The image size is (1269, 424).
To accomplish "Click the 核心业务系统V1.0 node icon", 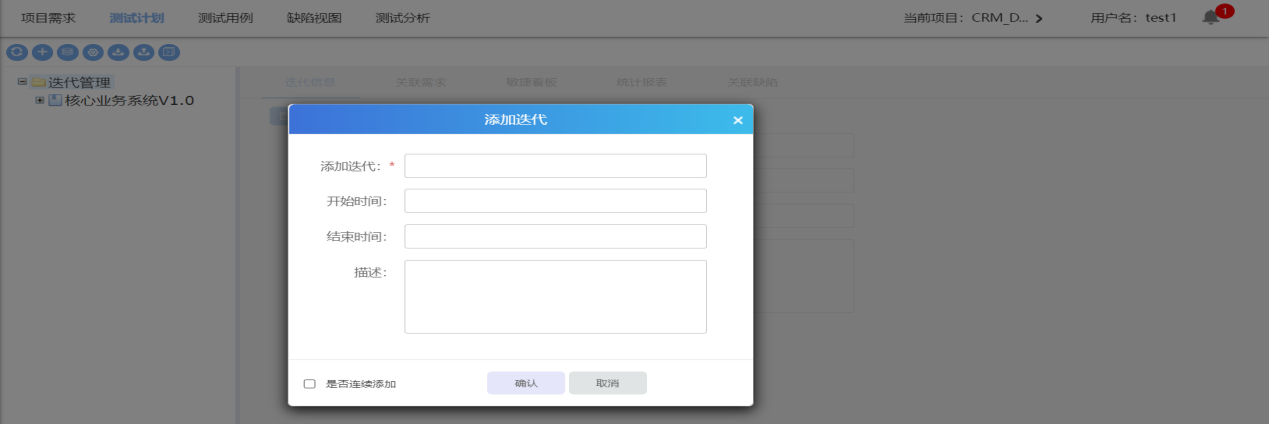I will [x=55, y=100].
